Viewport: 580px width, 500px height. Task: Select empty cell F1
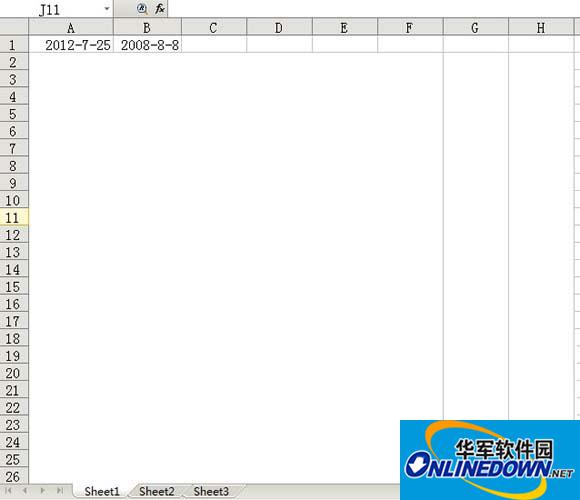[410, 45]
